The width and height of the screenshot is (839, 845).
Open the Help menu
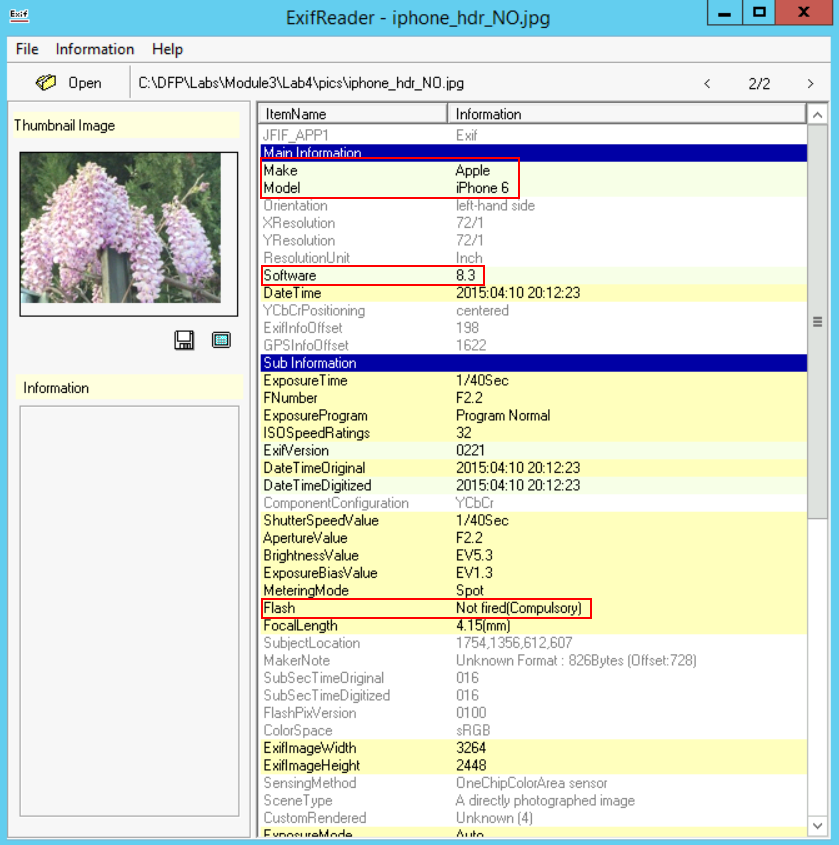coord(167,49)
